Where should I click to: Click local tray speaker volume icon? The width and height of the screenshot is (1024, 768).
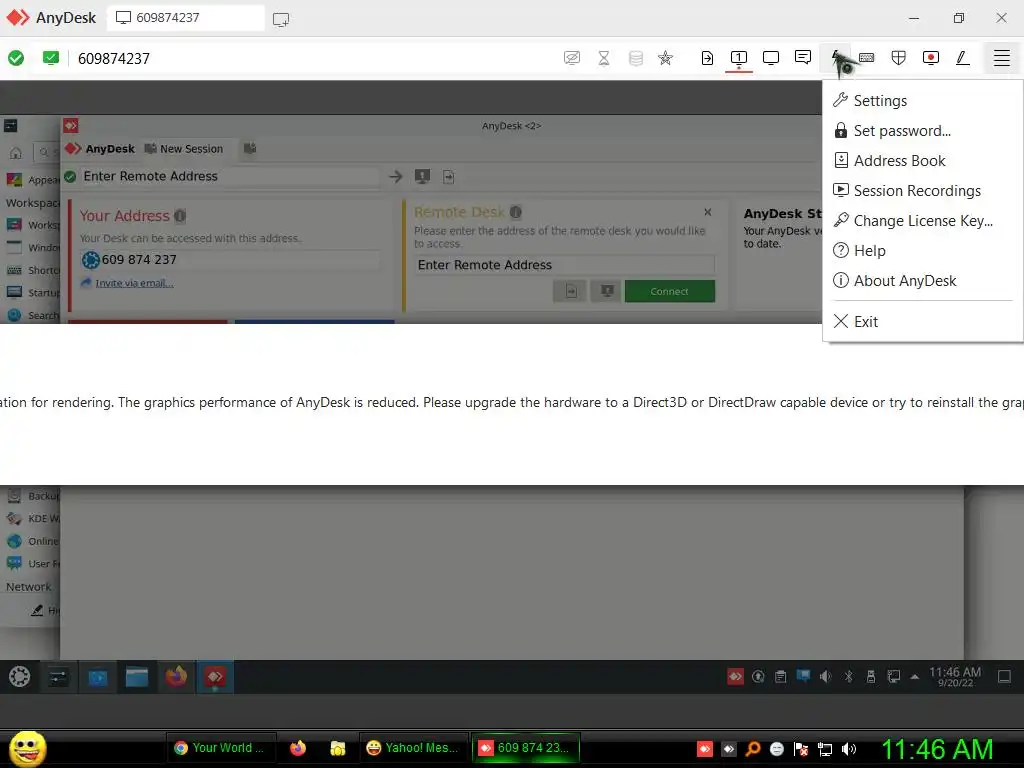pyautogui.click(x=848, y=749)
